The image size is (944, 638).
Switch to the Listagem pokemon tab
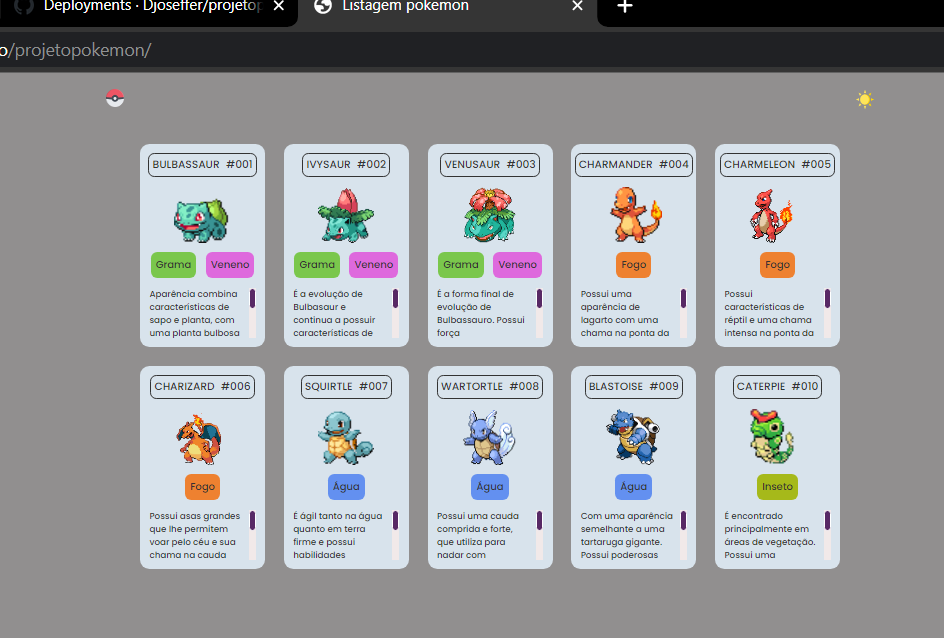(450, 8)
